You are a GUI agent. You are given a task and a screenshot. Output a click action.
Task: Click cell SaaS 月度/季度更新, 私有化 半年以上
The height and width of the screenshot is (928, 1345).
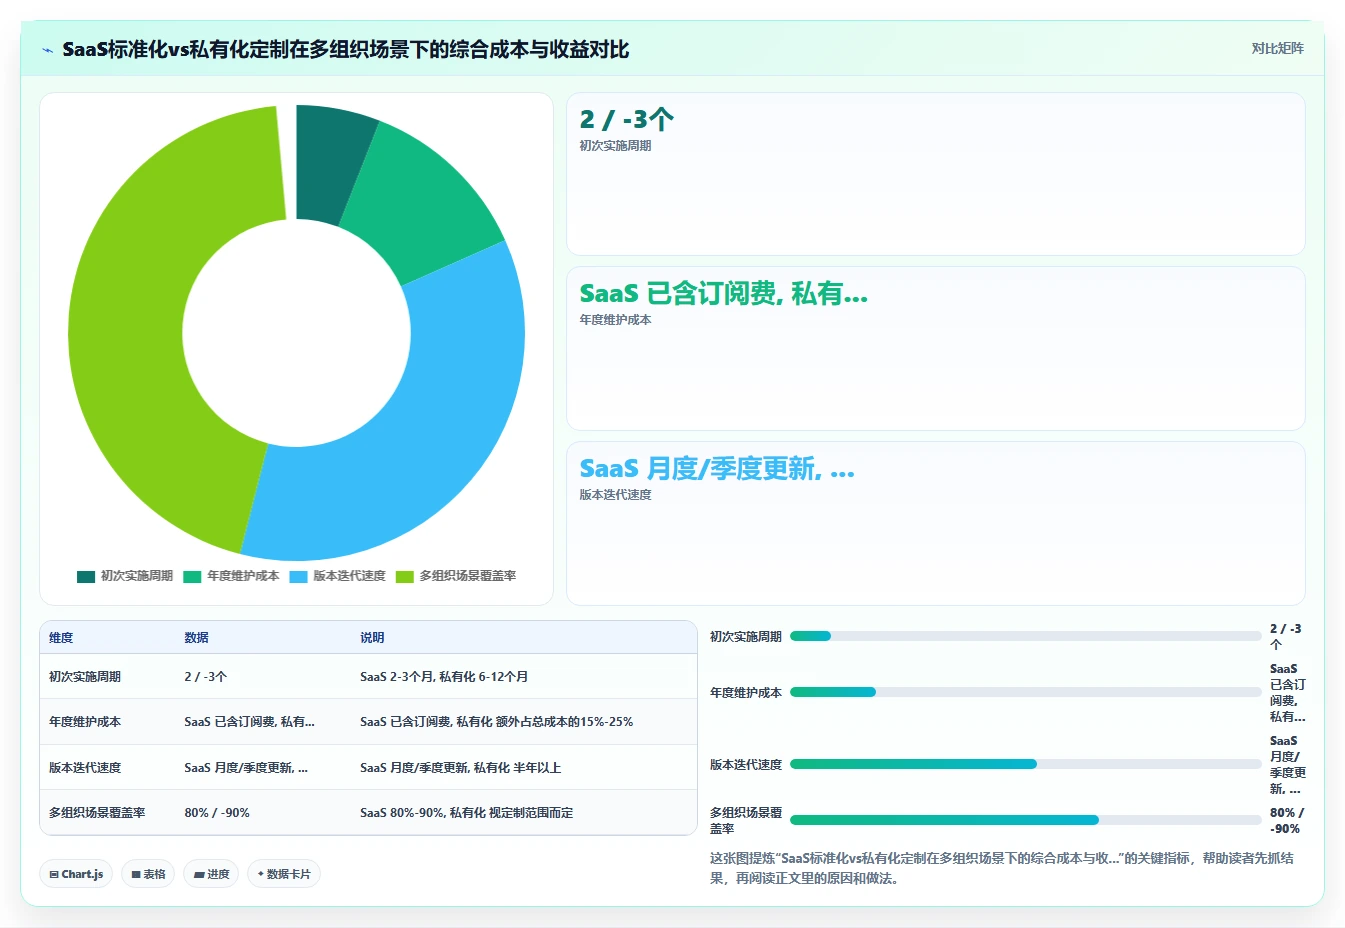[460, 768]
